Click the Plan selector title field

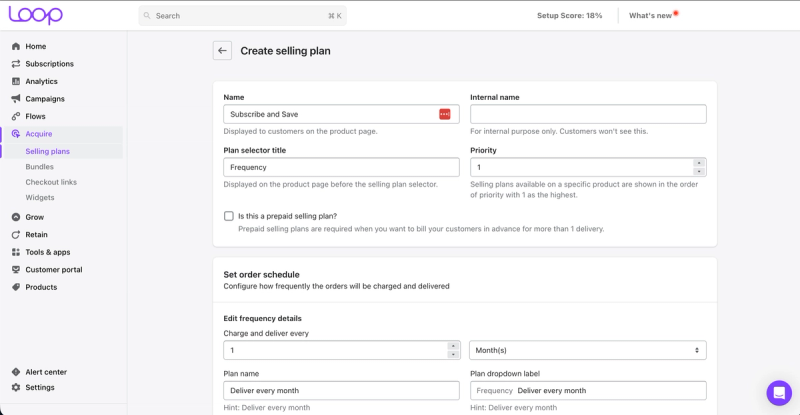341,167
